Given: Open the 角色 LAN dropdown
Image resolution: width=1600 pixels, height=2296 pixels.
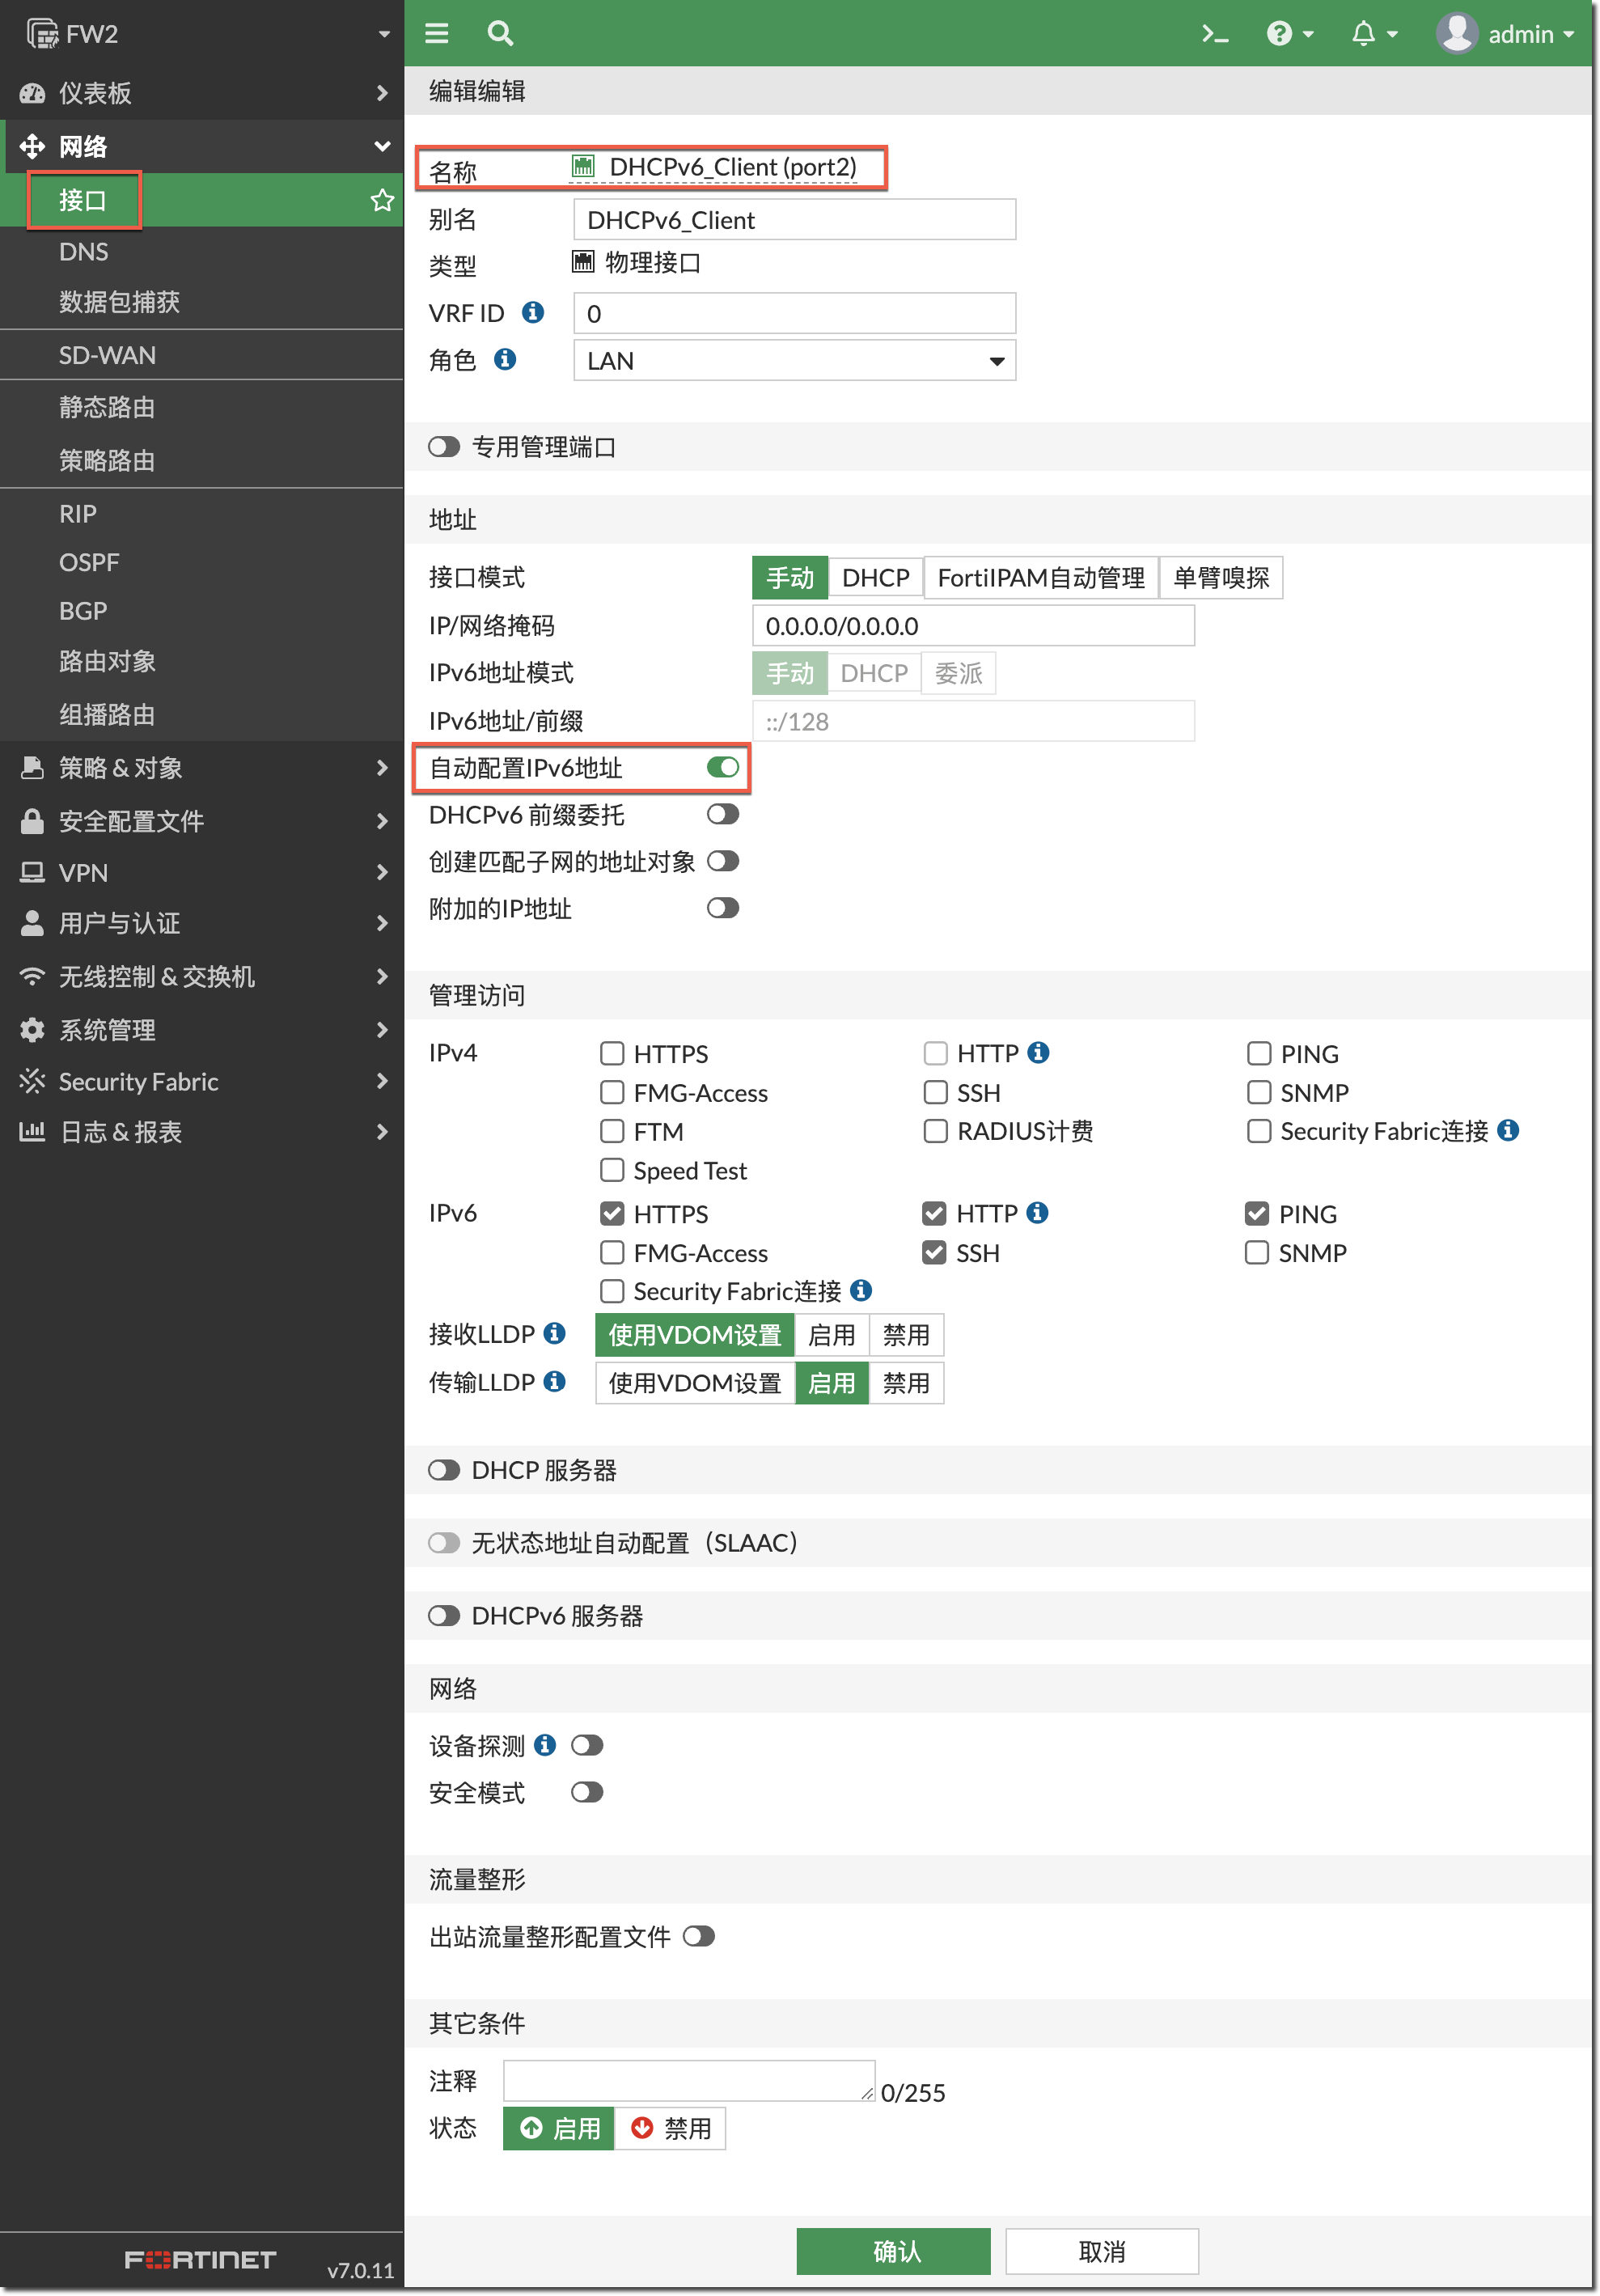Looking at the screenshot, I should point(794,360).
